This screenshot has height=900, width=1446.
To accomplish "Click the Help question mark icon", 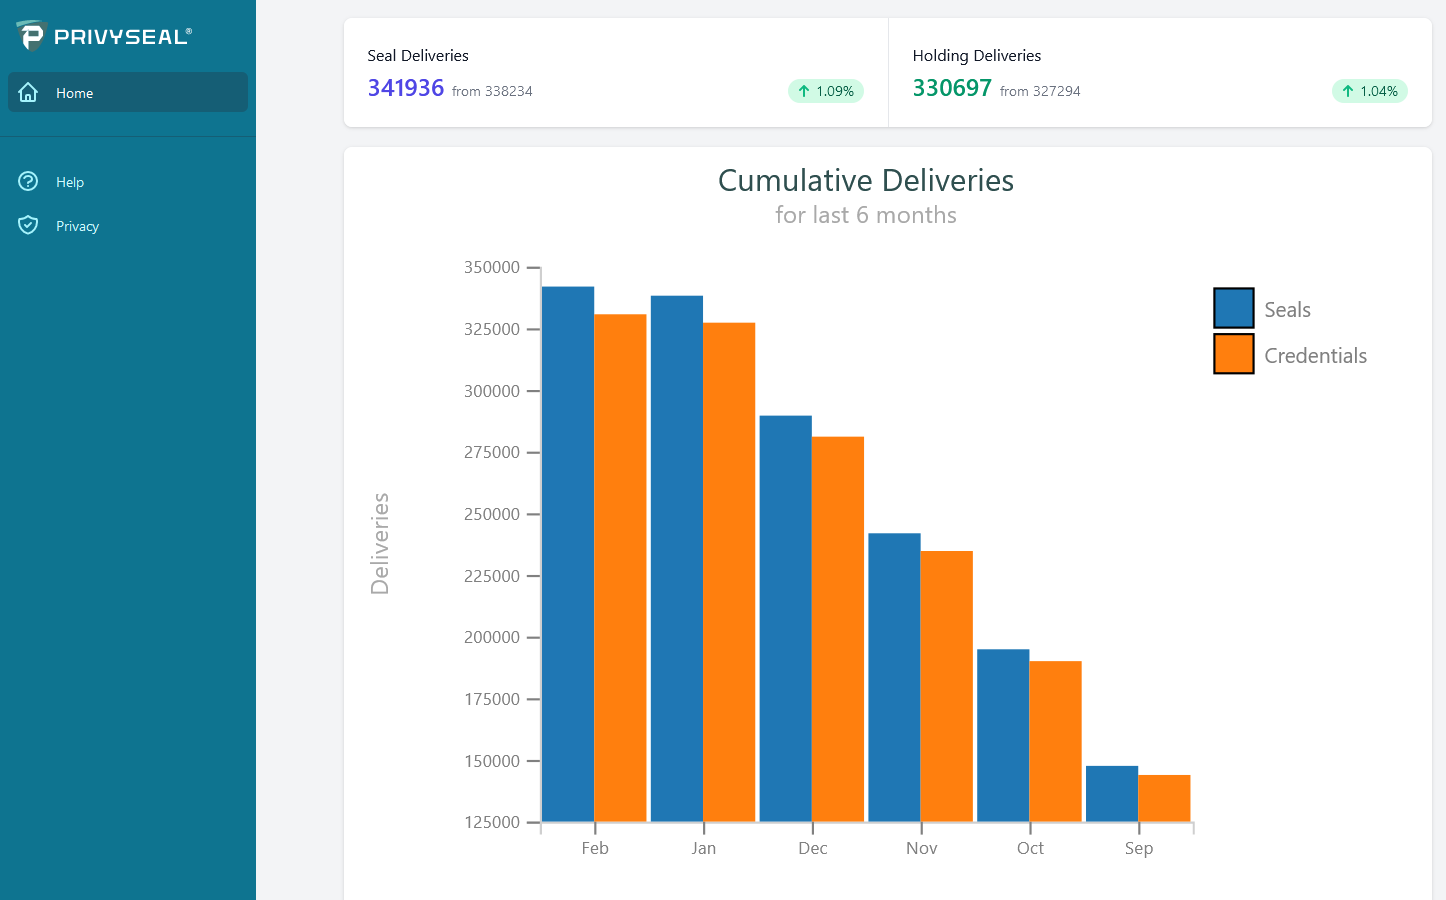I will 28,181.
